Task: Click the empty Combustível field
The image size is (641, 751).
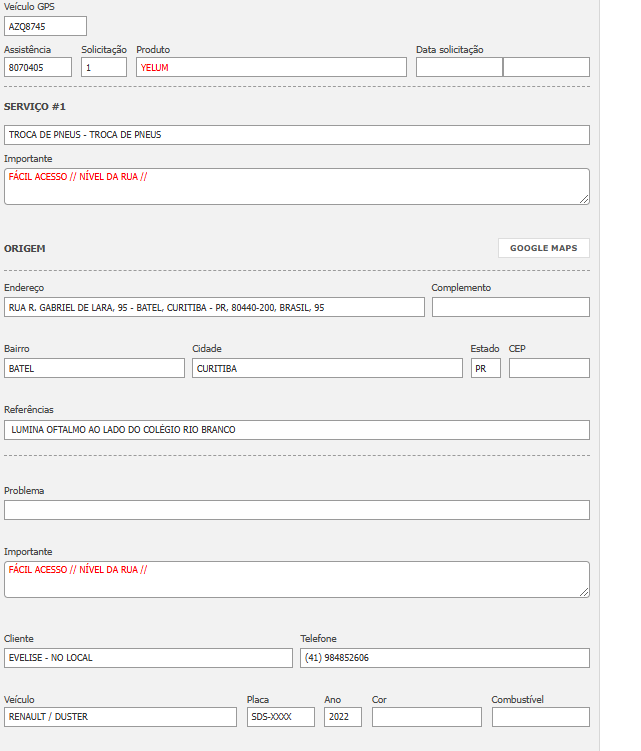Action: [540, 717]
